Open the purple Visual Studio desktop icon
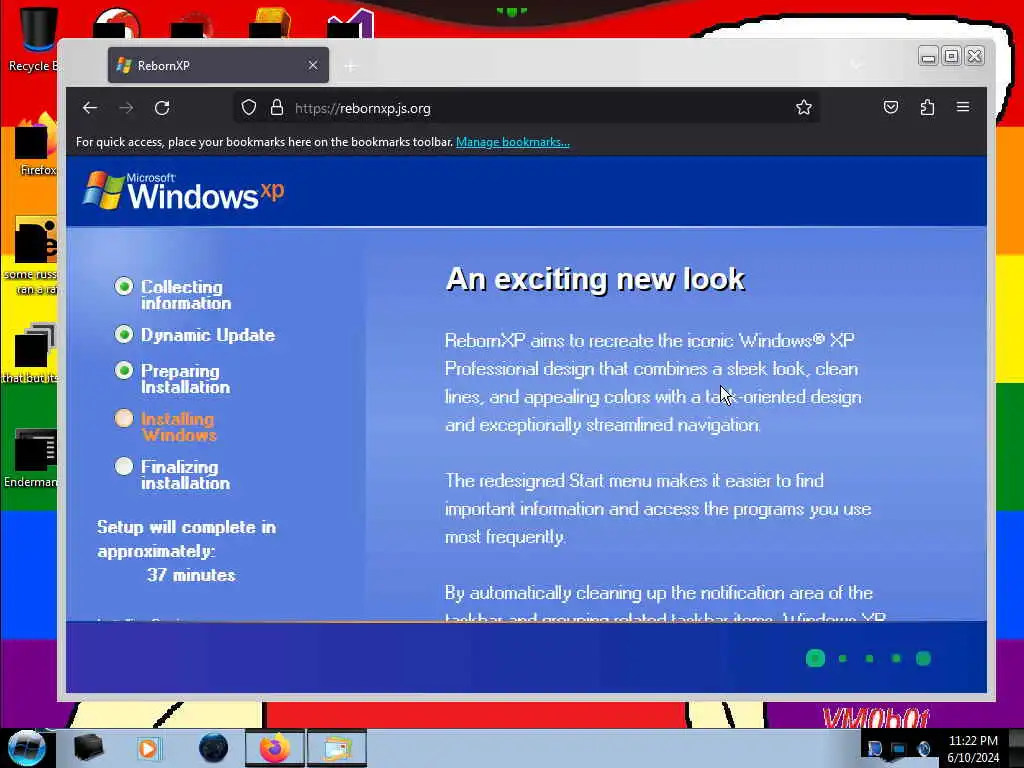The width and height of the screenshot is (1024, 768). [351, 24]
